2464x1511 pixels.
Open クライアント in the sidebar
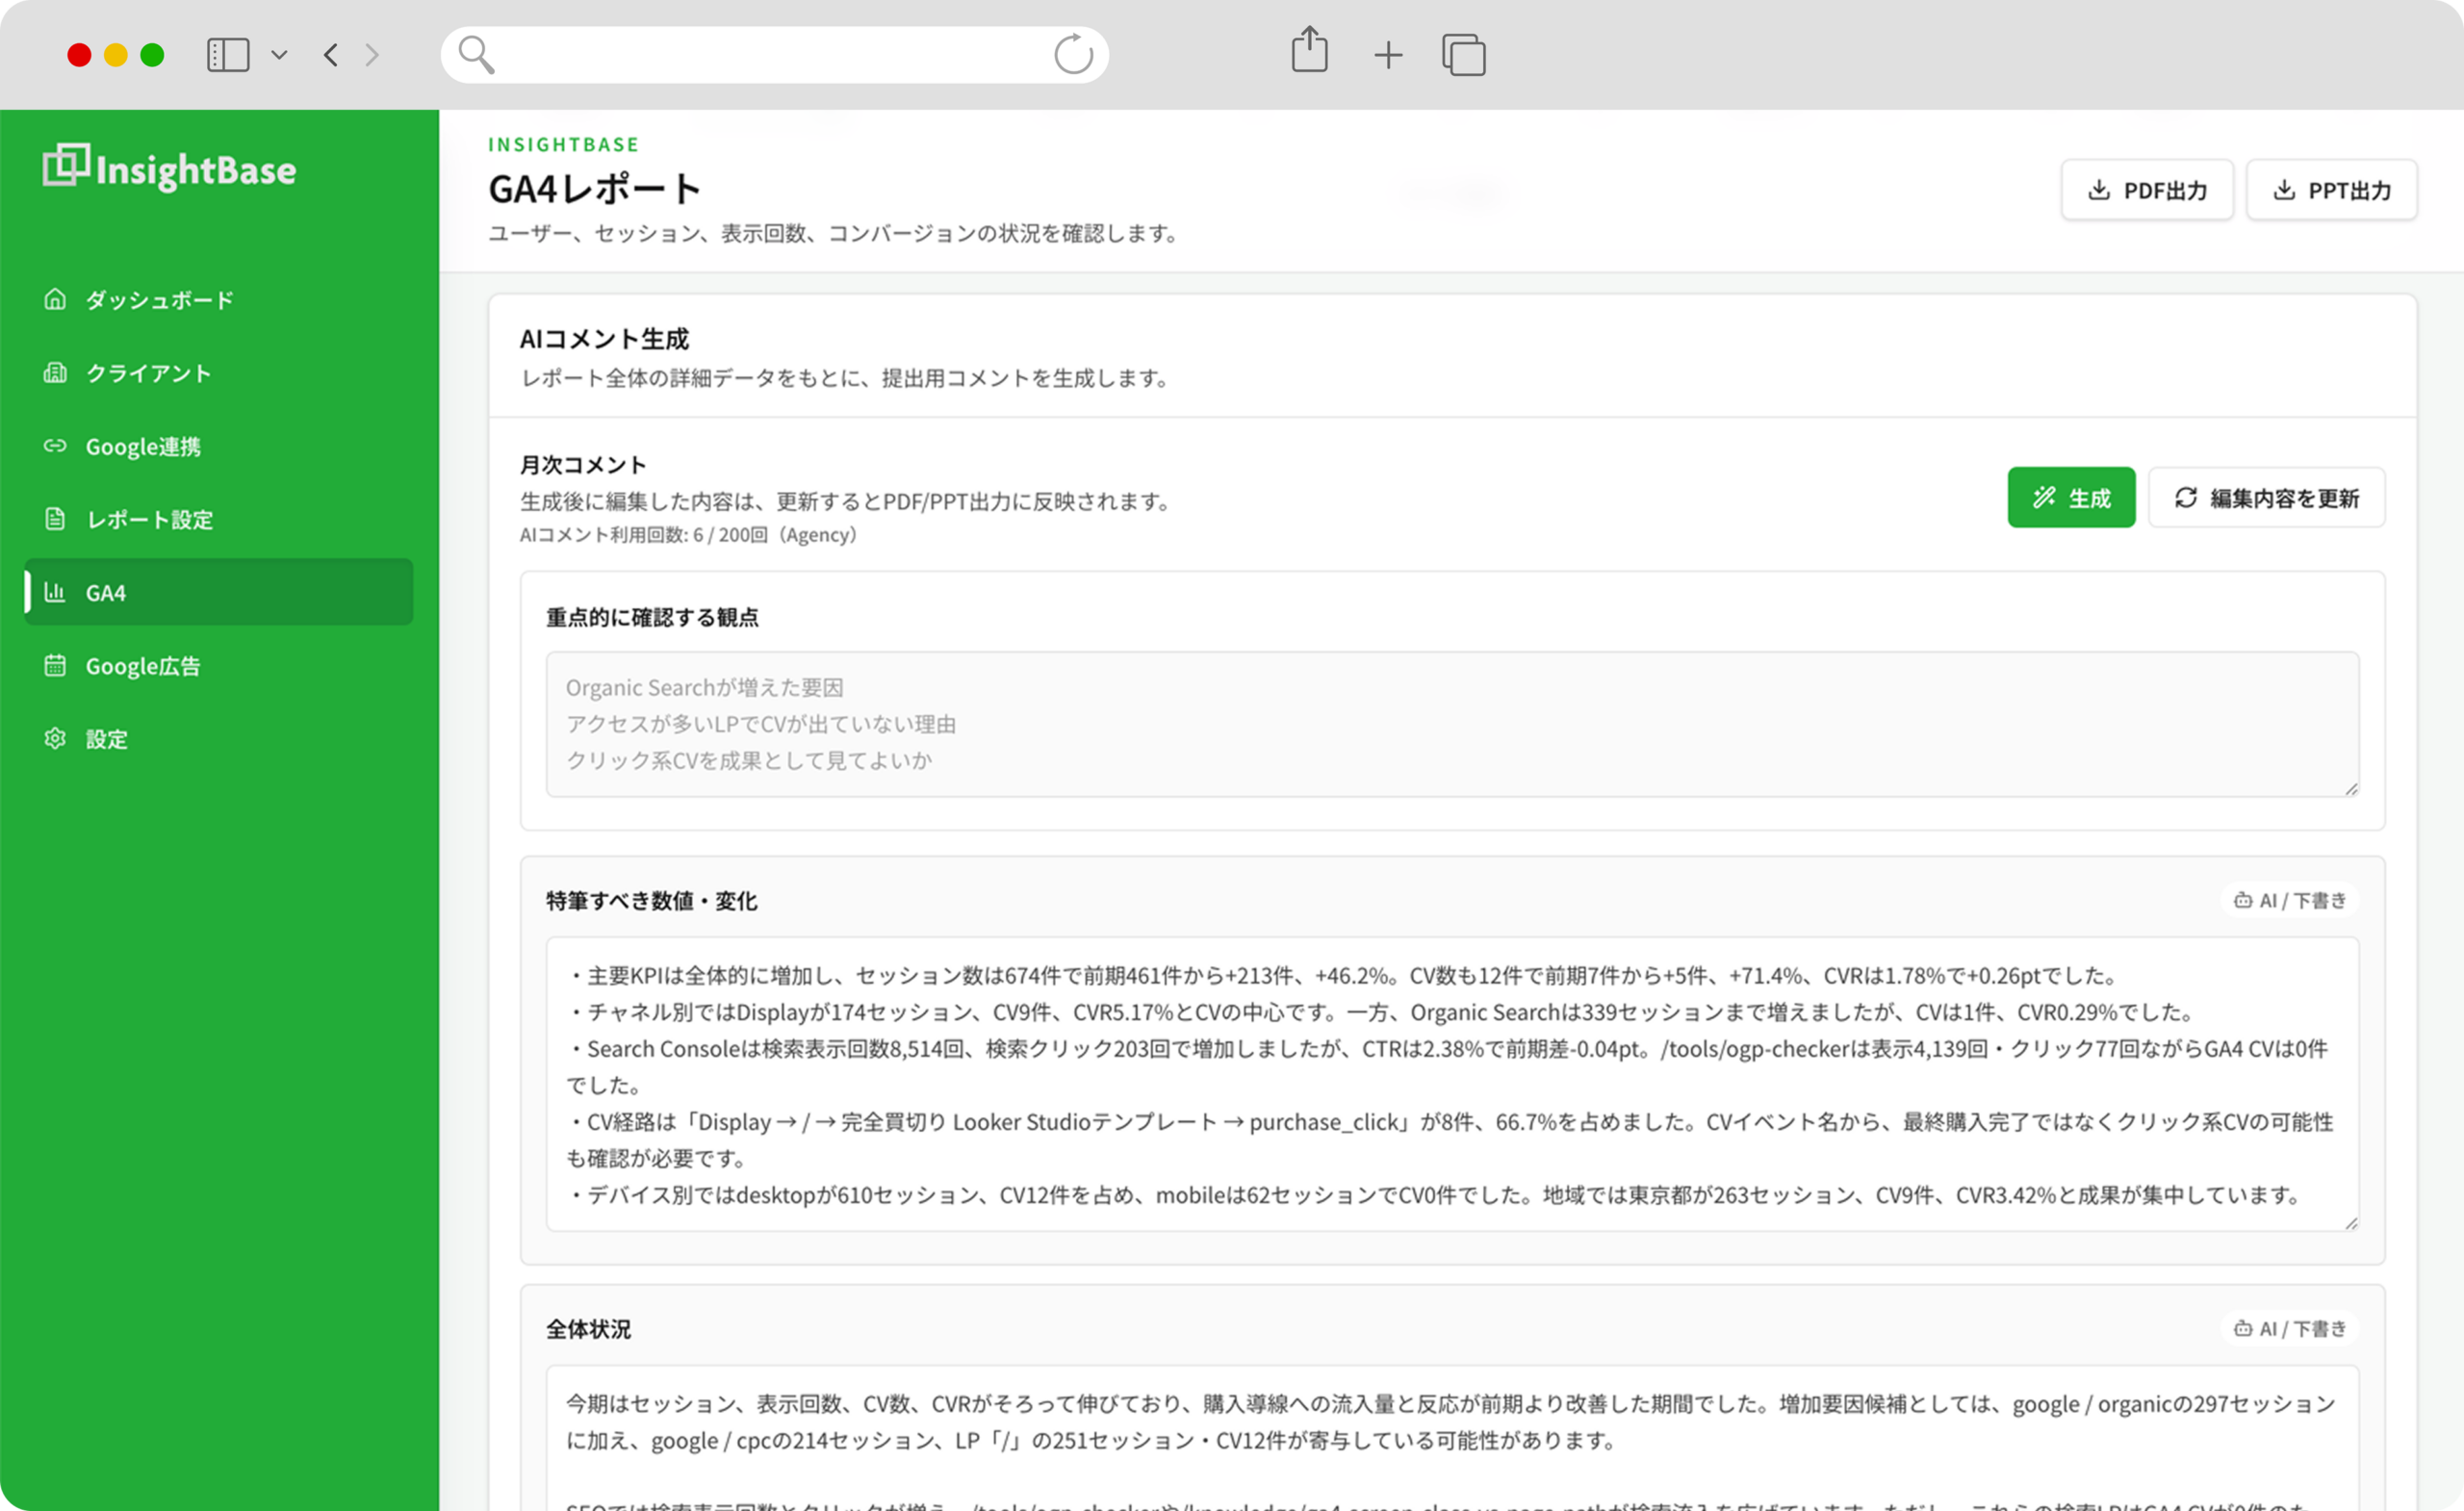pos(219,373)
